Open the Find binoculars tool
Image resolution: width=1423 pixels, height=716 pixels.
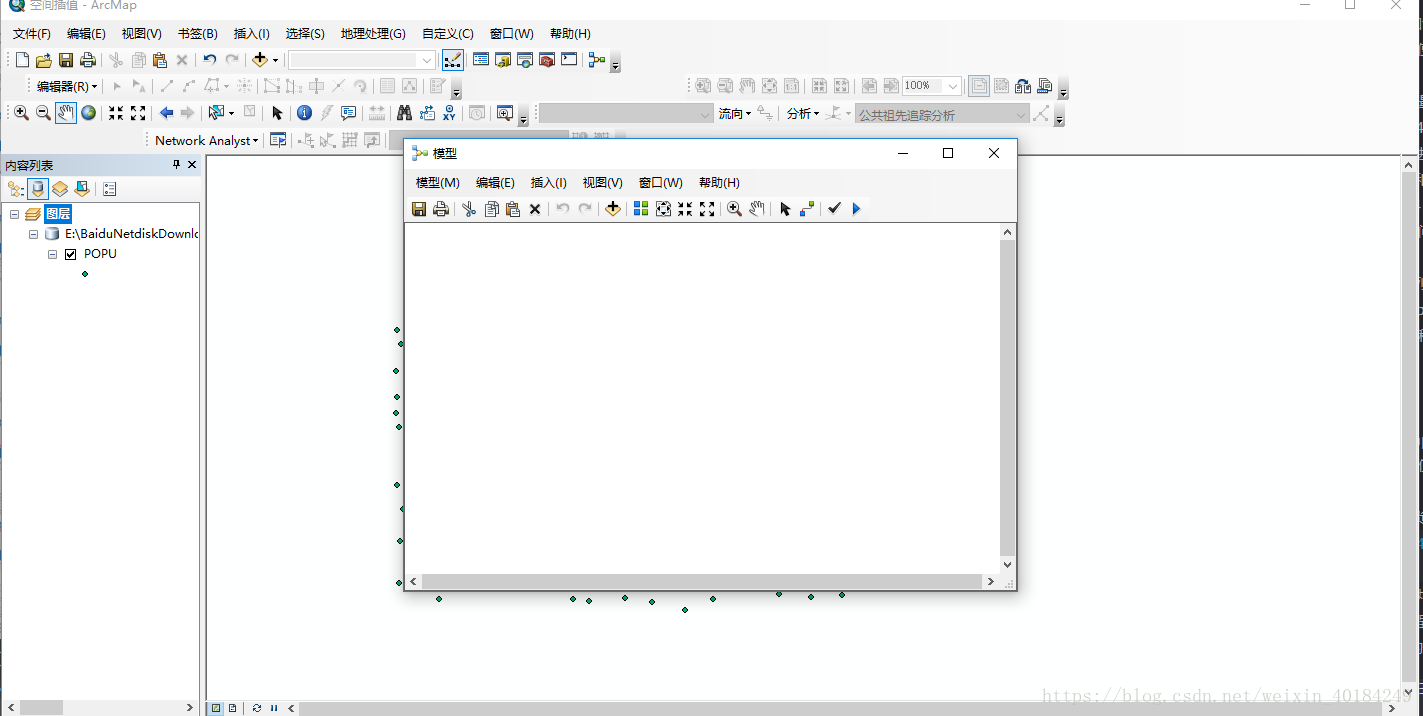coord(404,113)
